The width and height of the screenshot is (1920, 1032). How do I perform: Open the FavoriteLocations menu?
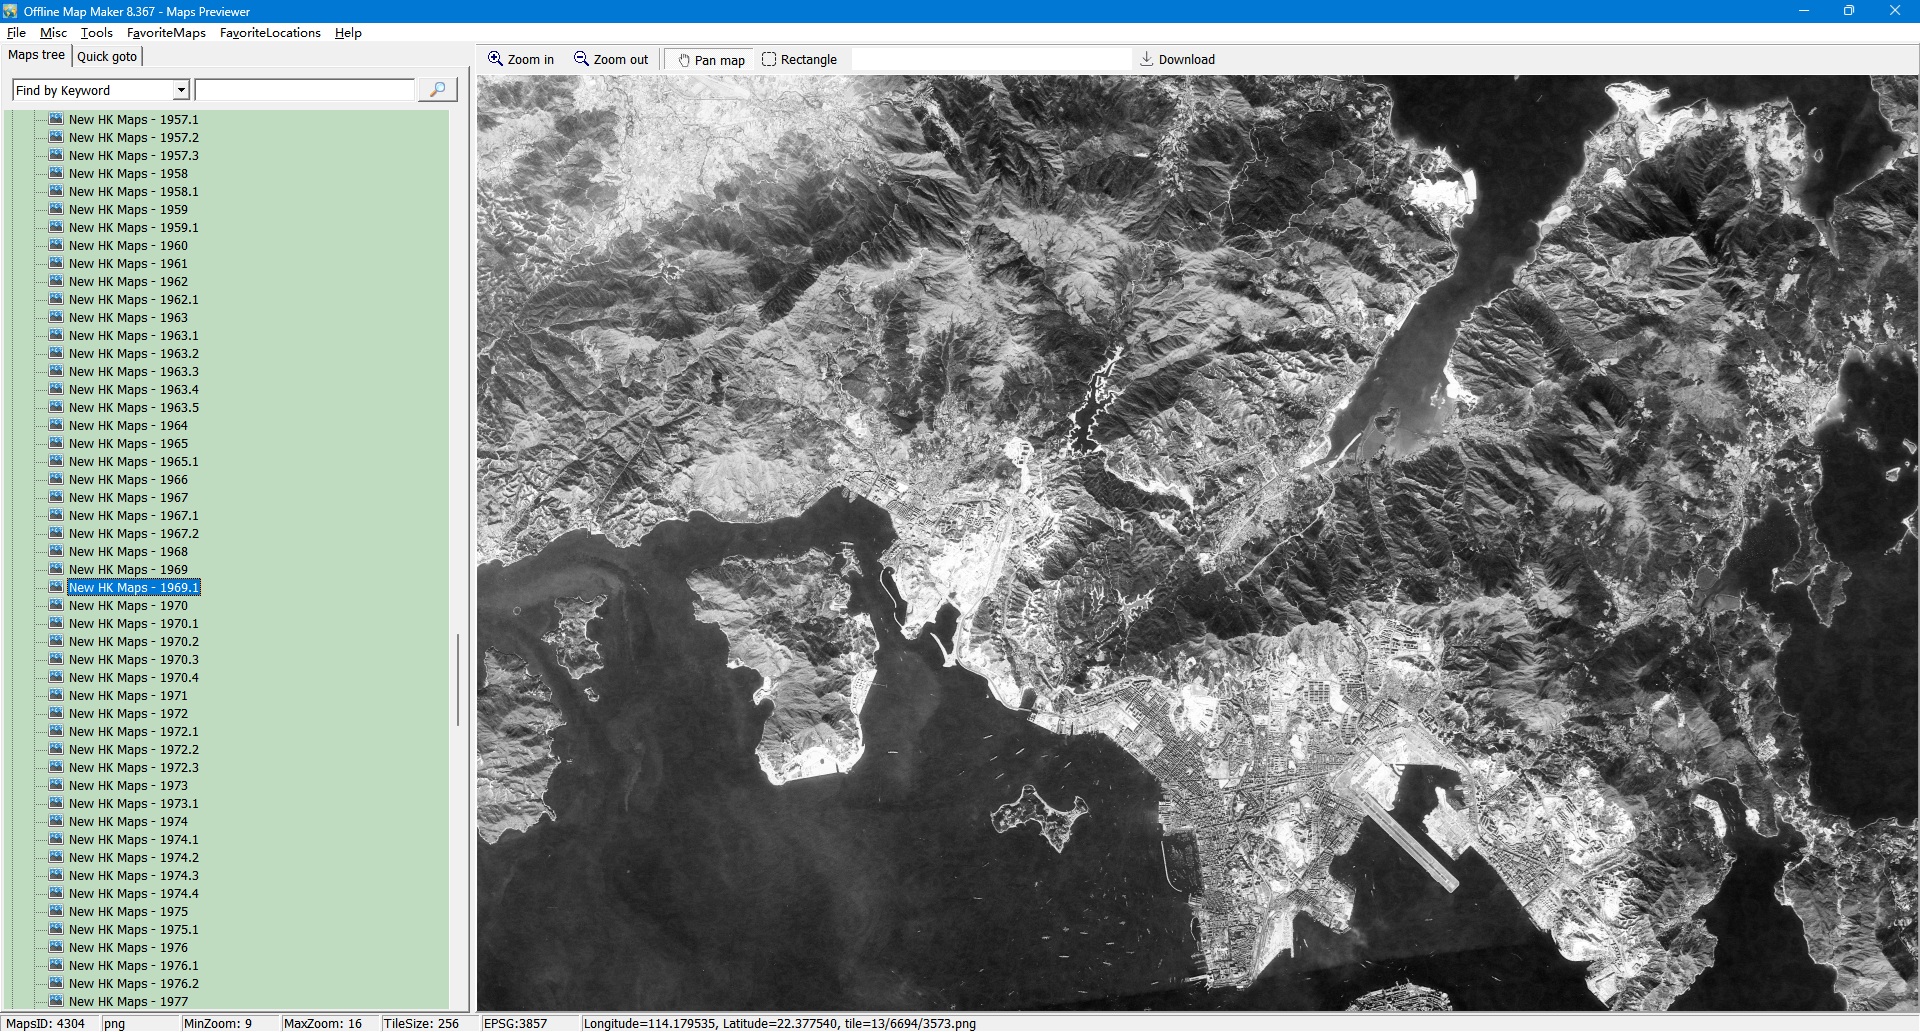click(270, 32)
